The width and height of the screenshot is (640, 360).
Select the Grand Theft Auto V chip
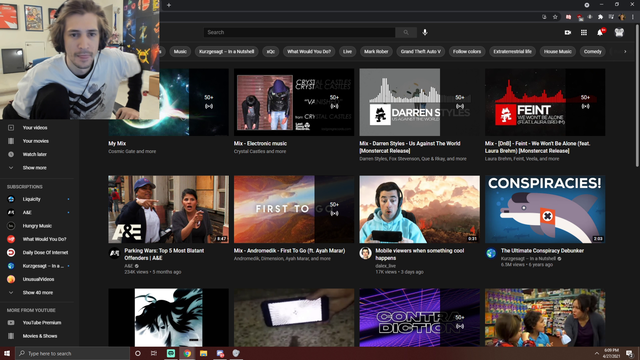[x=420, y=51]
